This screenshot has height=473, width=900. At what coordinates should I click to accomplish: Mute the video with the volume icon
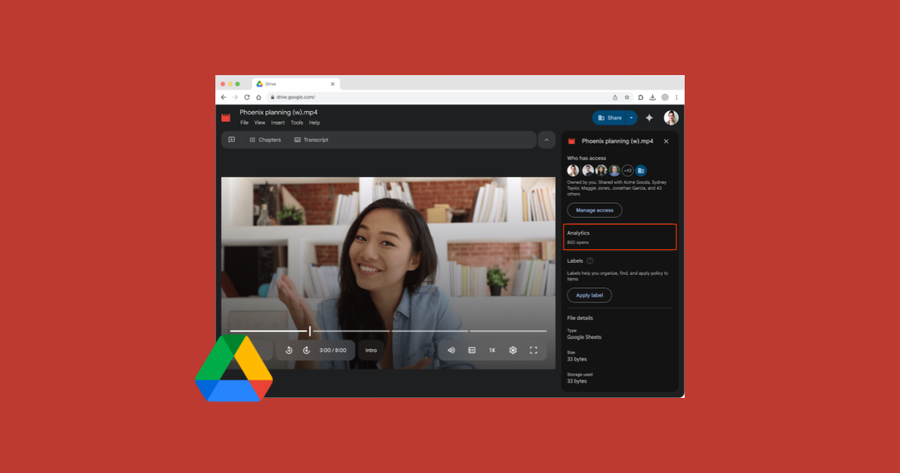451,350
